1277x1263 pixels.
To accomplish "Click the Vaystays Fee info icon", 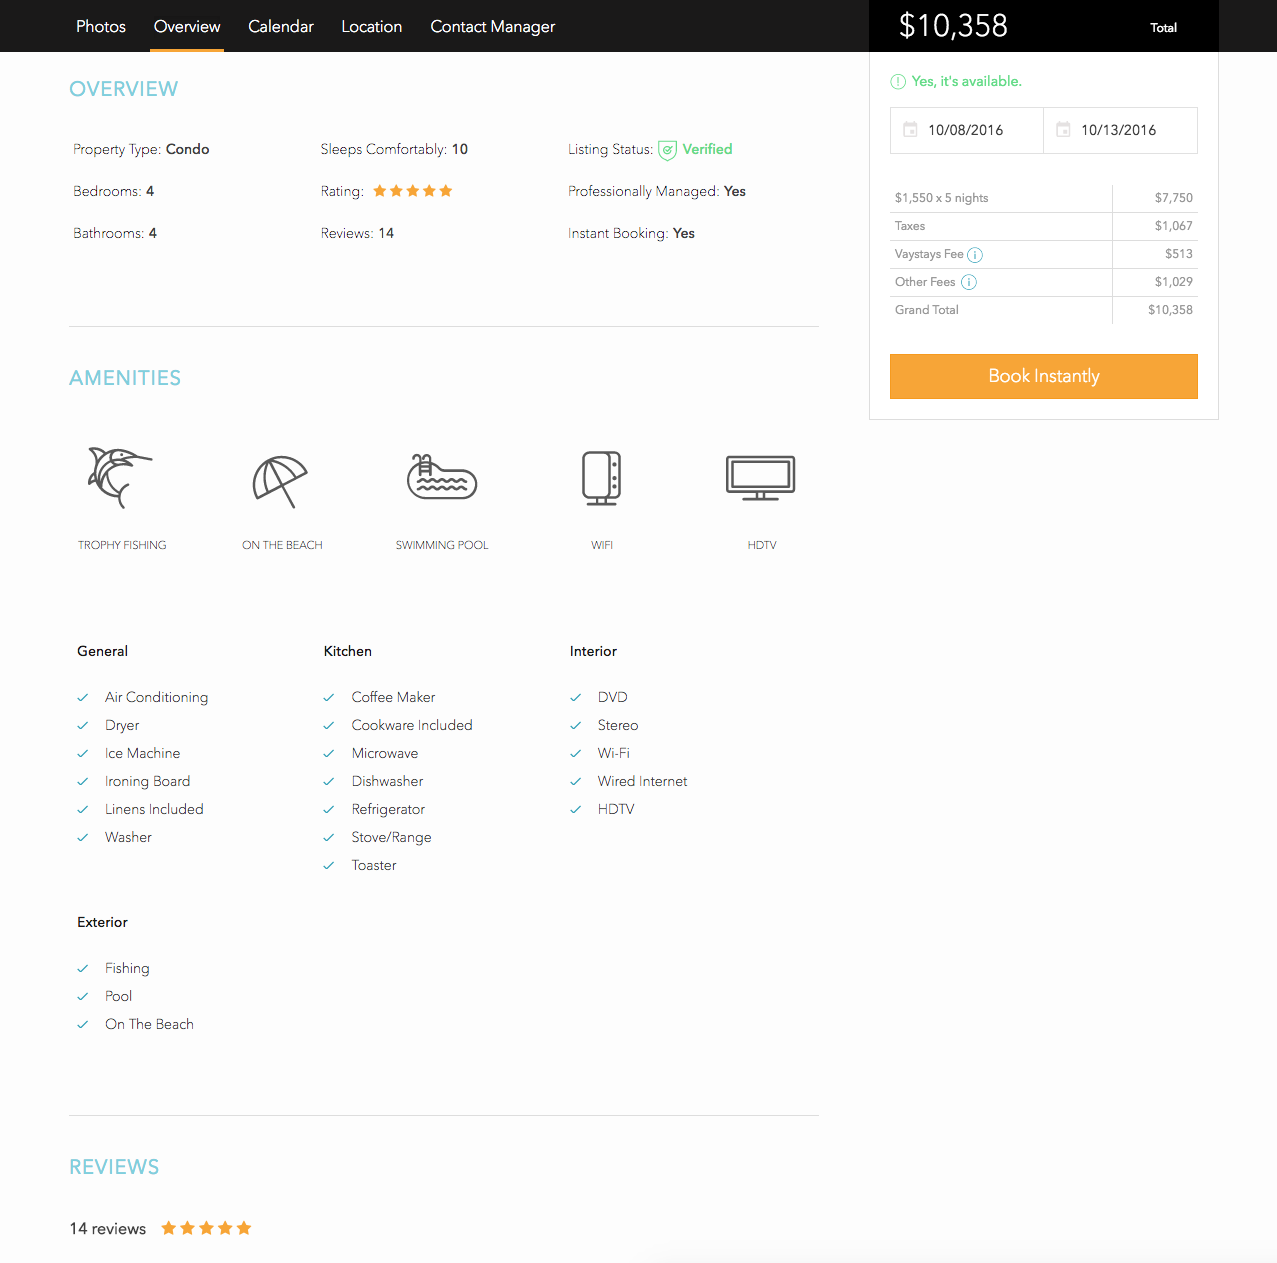I will pos(975,255).
